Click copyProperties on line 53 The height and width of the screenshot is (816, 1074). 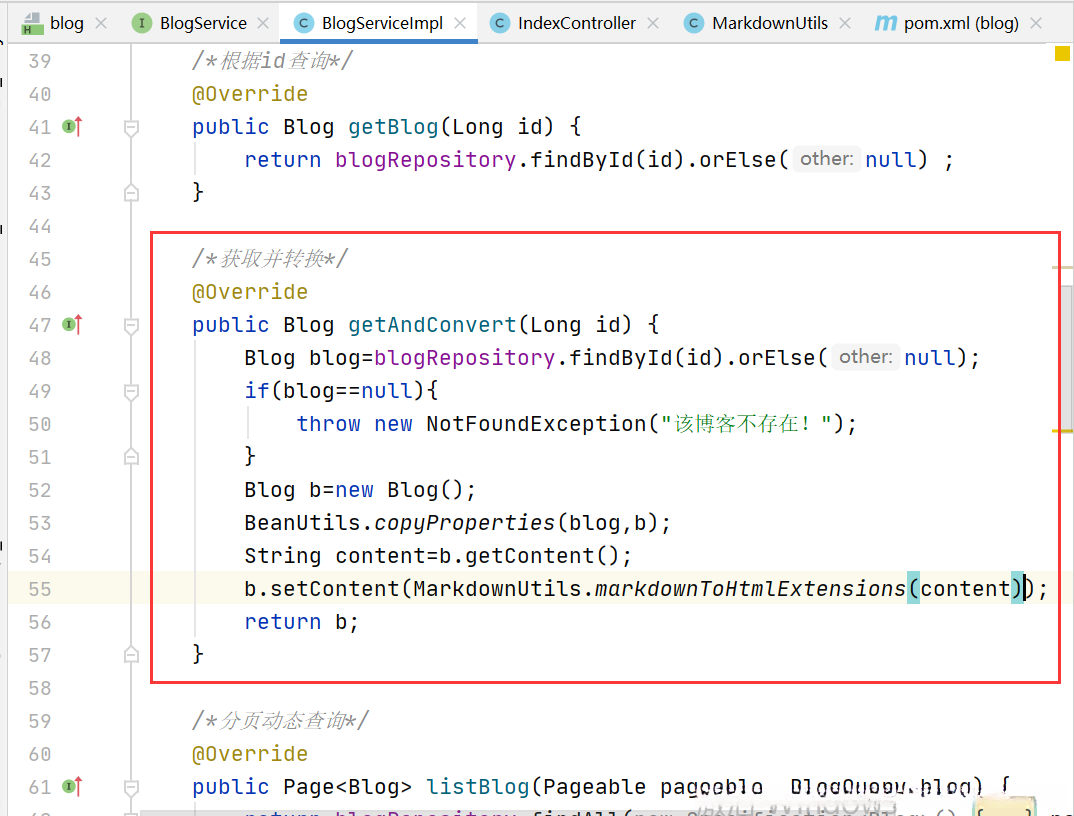pos(464,523)
